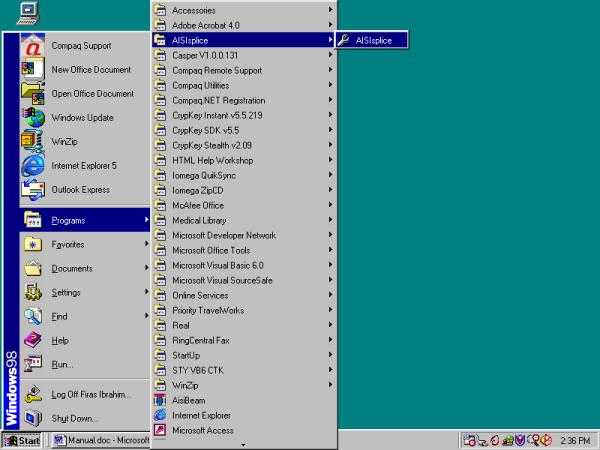Click the Favorites star folder icon

33,245
